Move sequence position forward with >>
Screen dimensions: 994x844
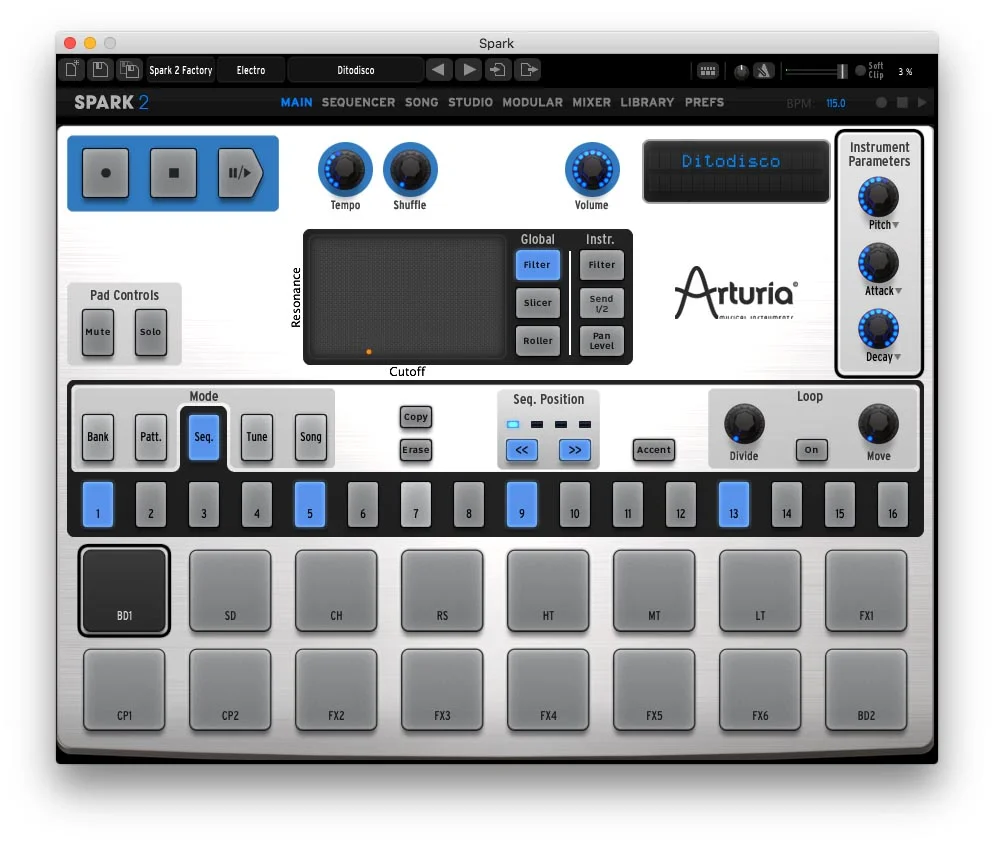pyautogui.click(x=575, y=450)
